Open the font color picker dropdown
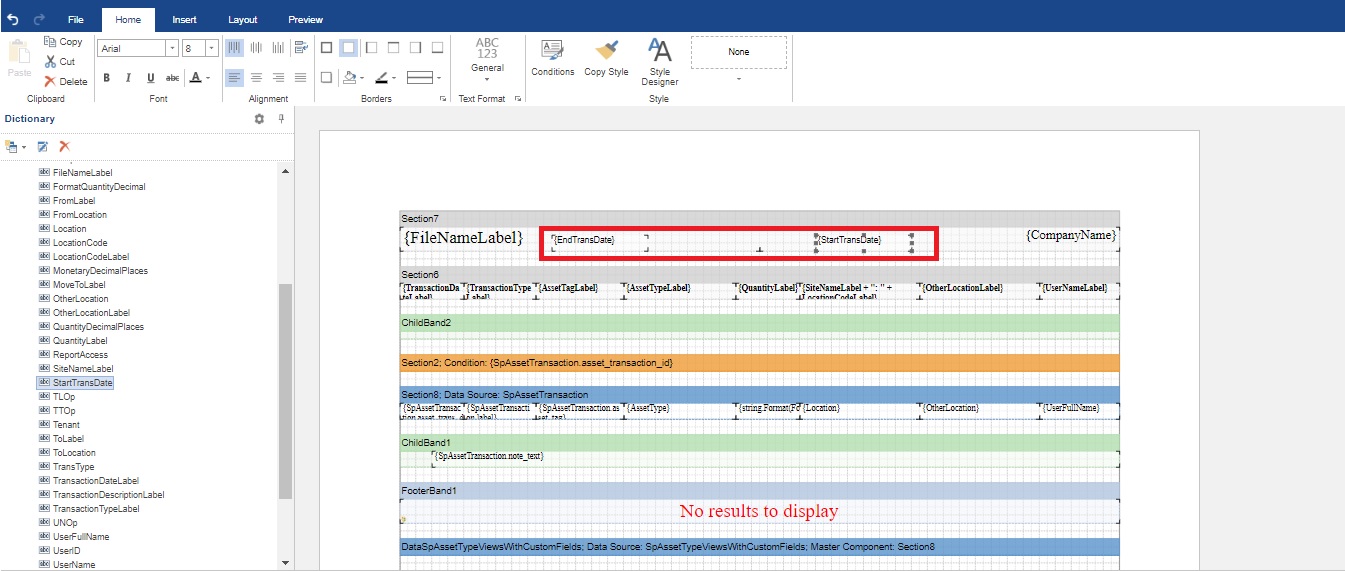Screen dimensions: 1345x571 [x=209, y=78]
